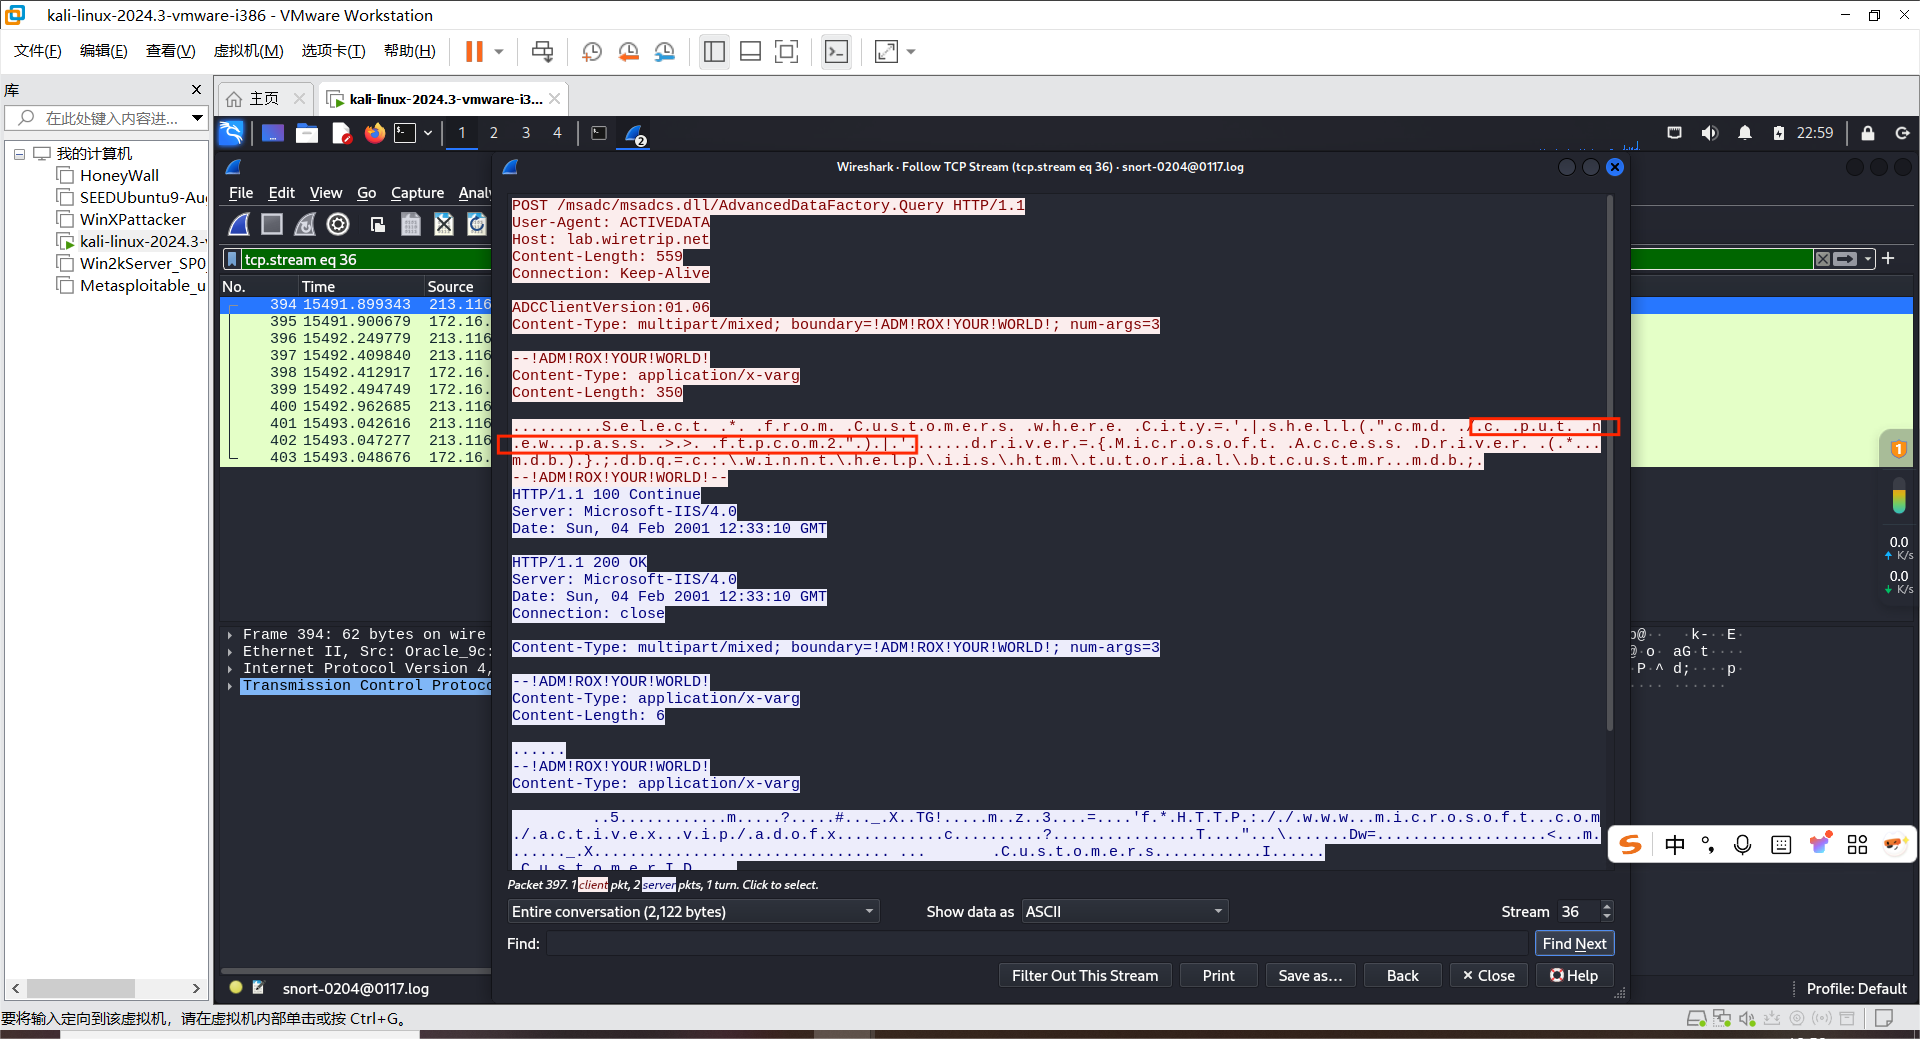
Task: Click the Filter Out This Stream button
Action: point(1085,976)
